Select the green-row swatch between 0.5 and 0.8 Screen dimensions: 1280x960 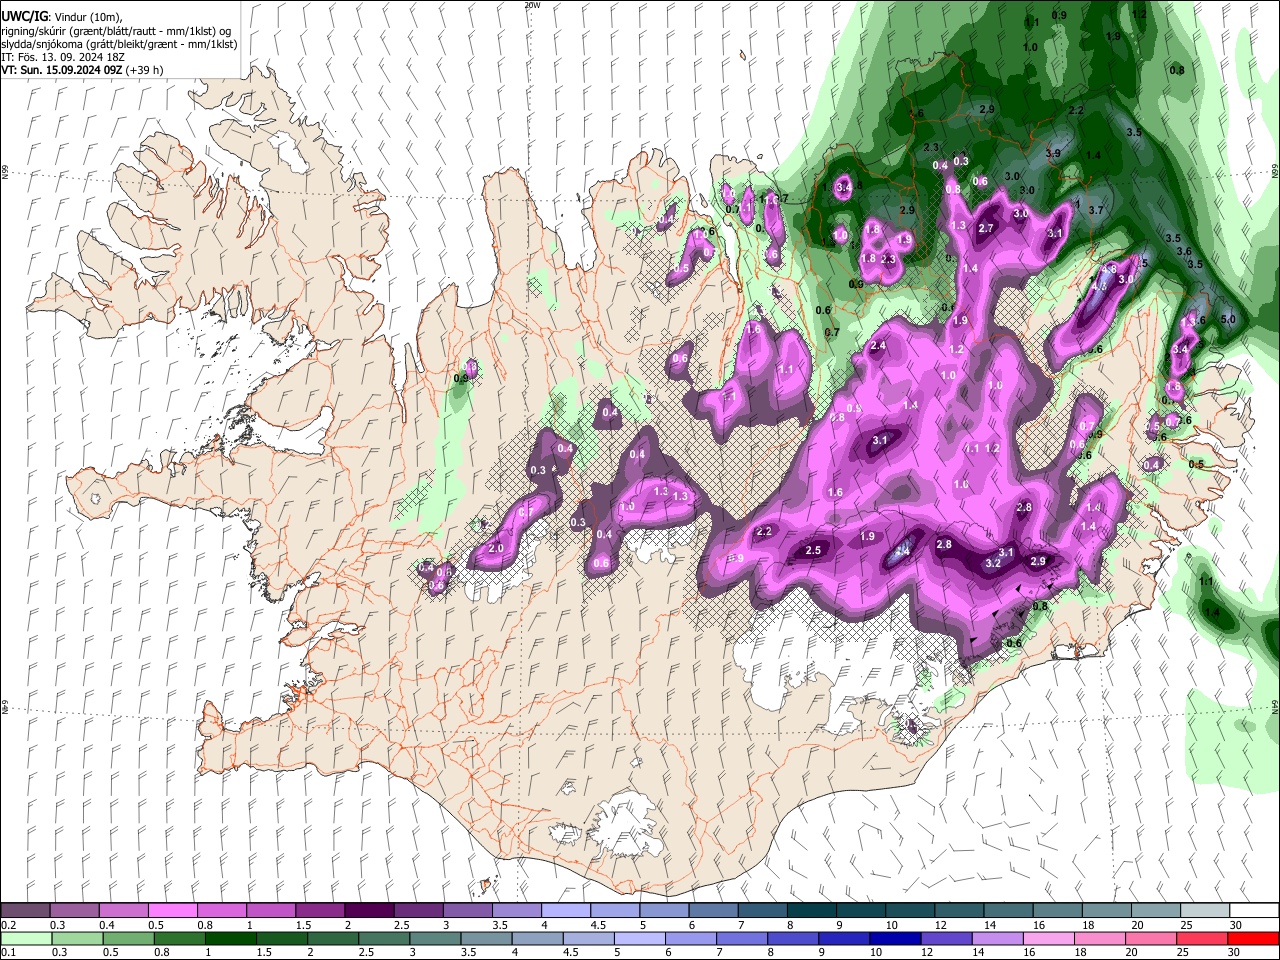pos(127,939)
